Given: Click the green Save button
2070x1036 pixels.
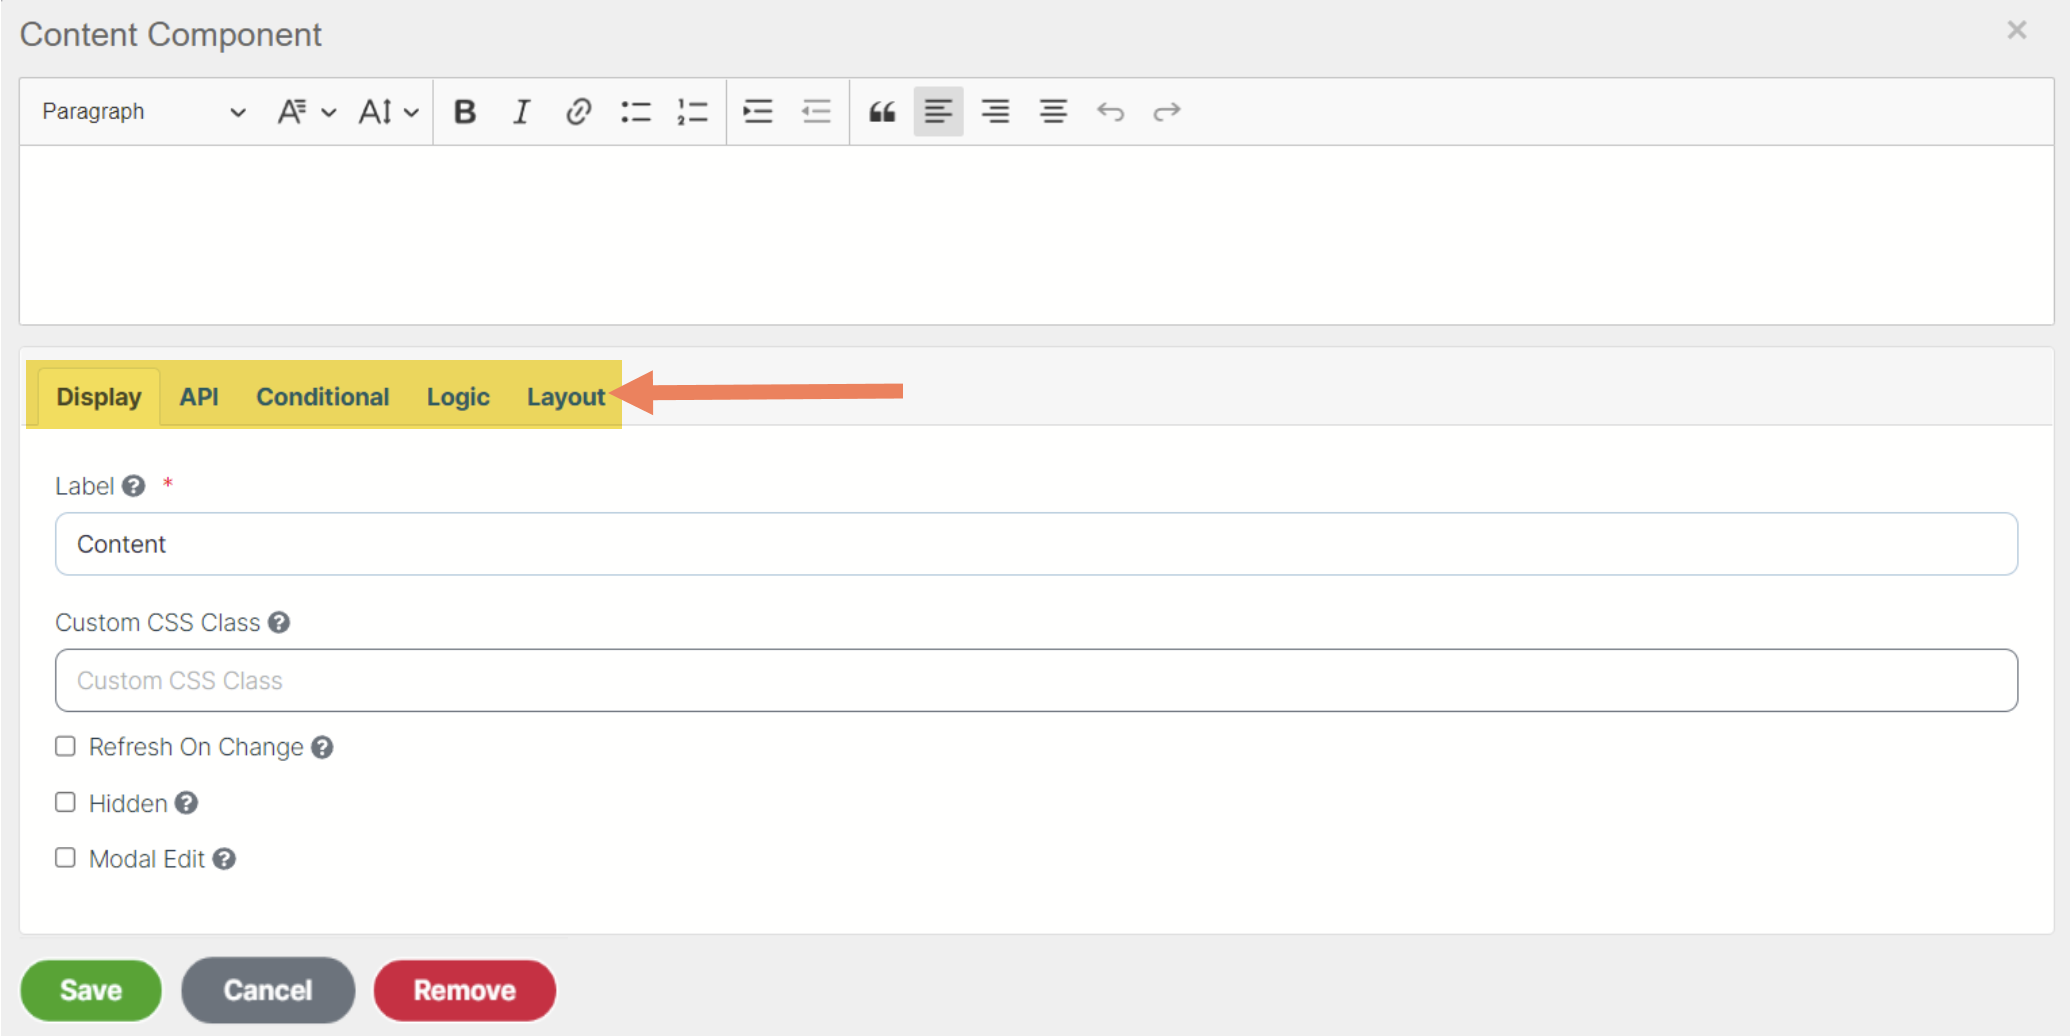Looking at the screenshot, I should coord(91,990).
